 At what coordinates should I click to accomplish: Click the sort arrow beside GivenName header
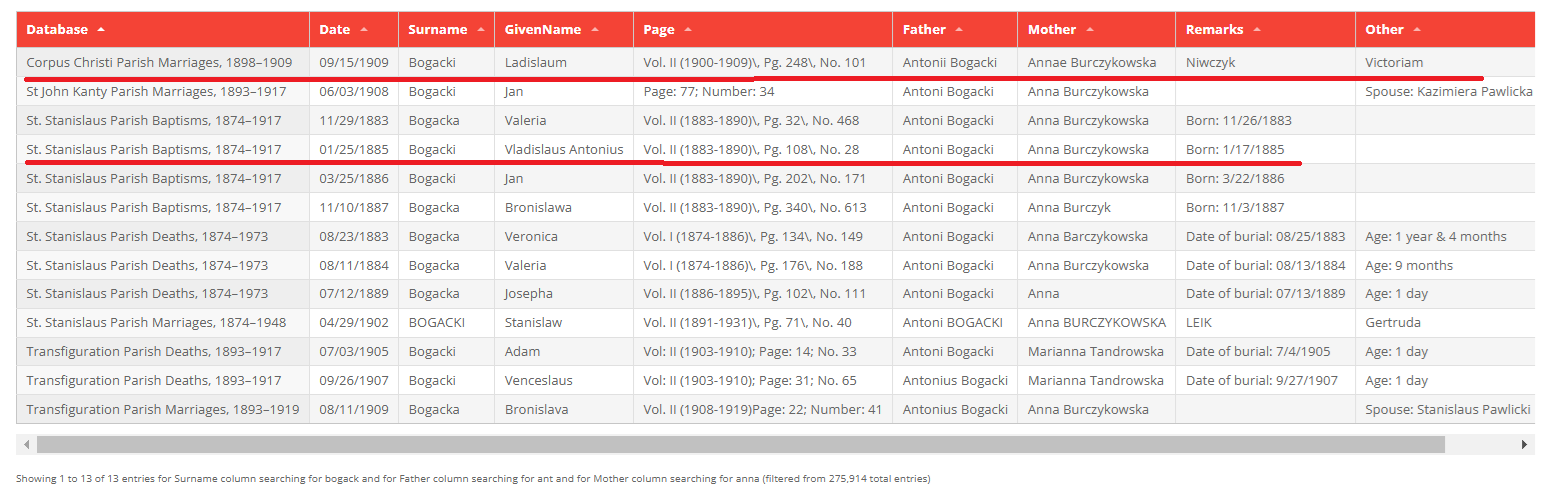pyautogui.click(x=596, y=30)
